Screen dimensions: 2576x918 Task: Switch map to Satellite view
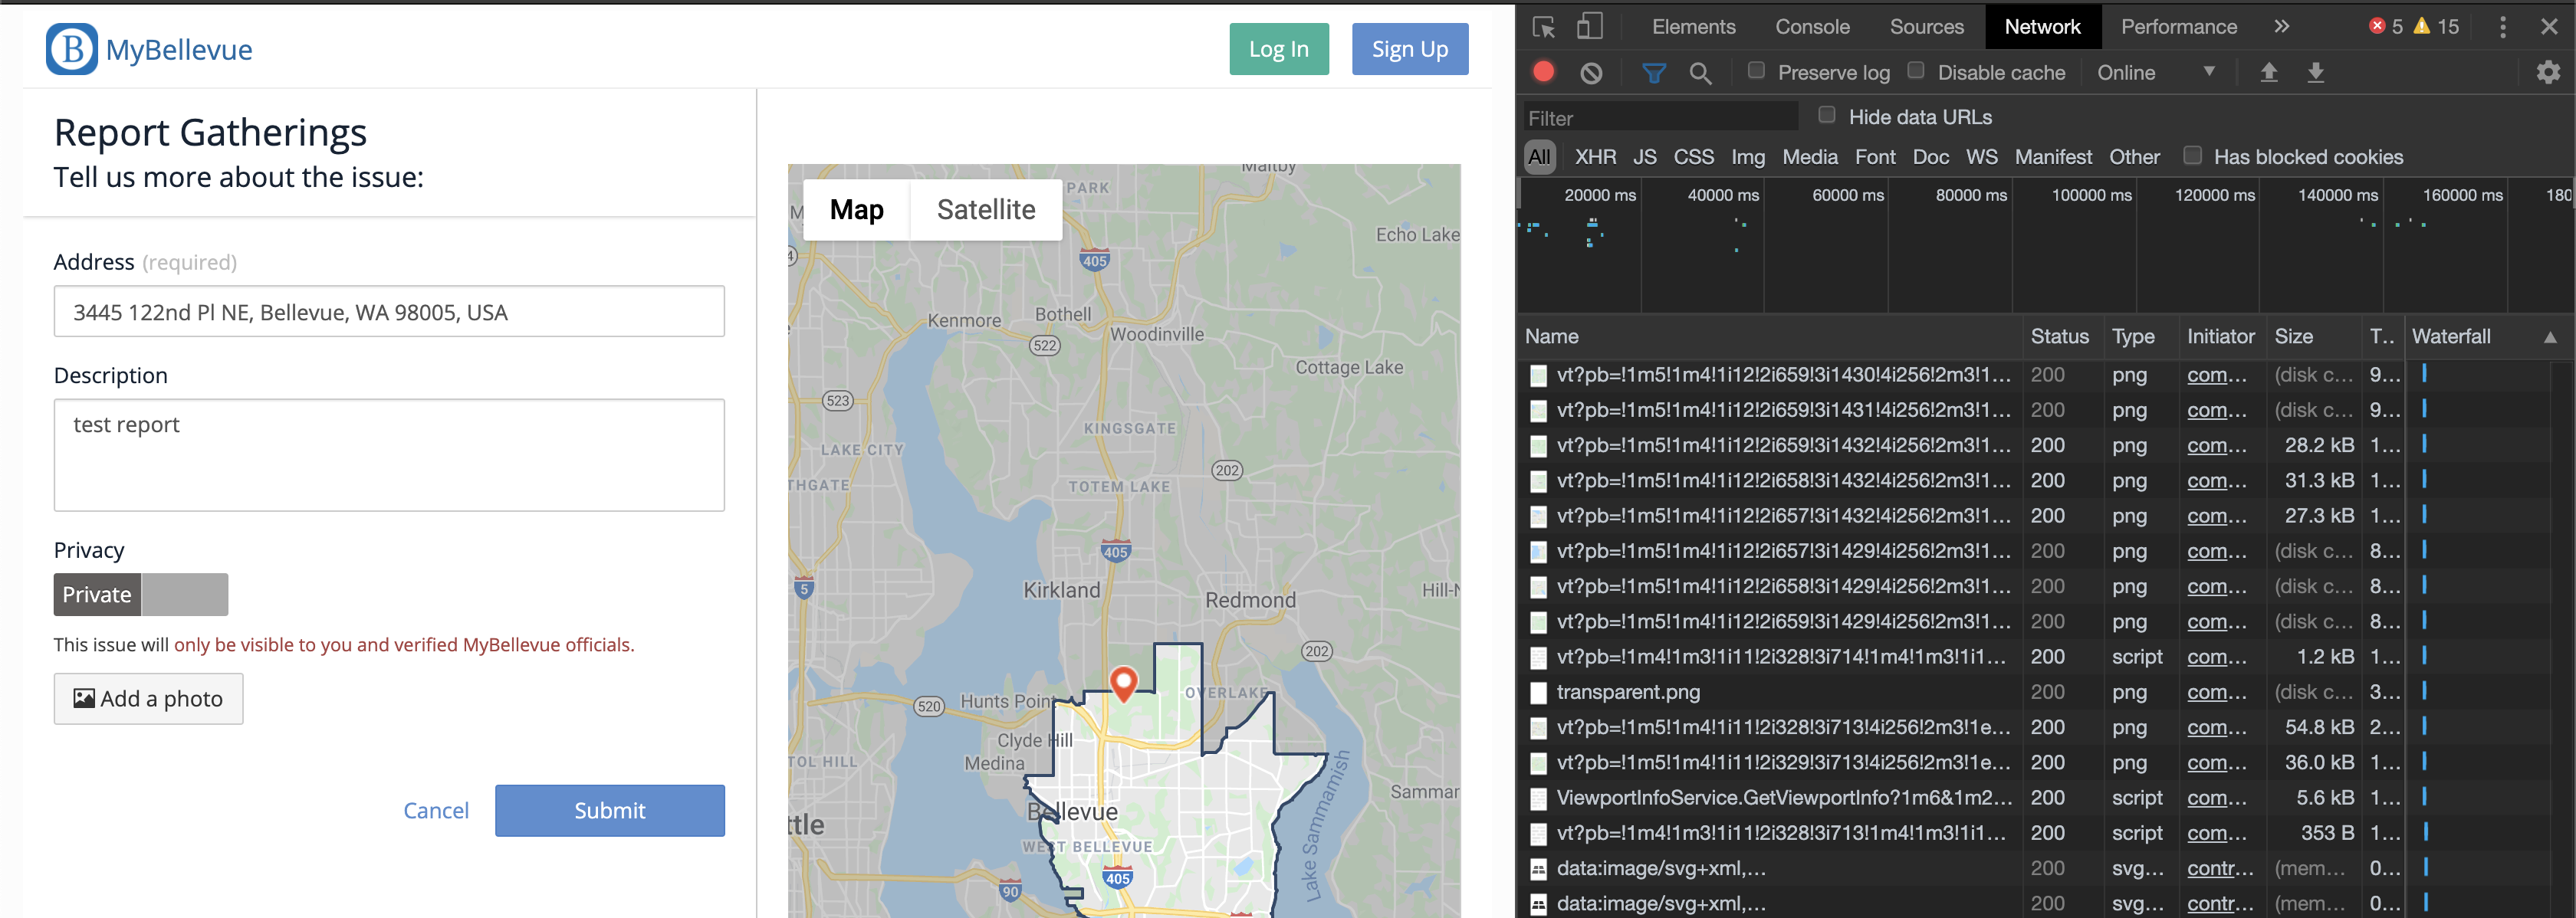click(985, 210)
